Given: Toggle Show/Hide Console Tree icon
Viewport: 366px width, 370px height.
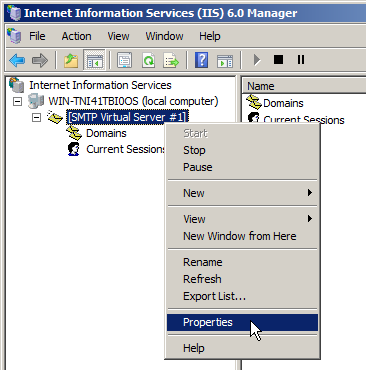Looking at the screenshot, I should click(x=95, y=60).
